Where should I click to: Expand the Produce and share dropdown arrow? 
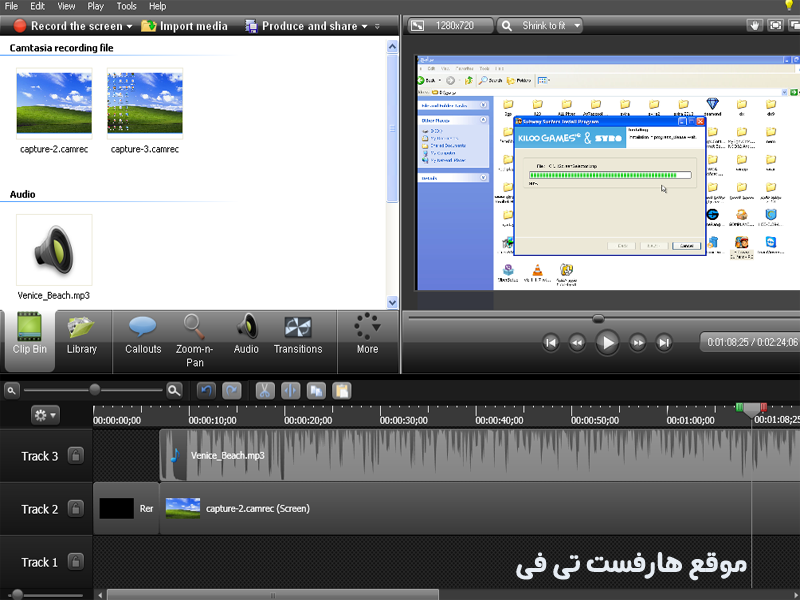tap(364, 26)
